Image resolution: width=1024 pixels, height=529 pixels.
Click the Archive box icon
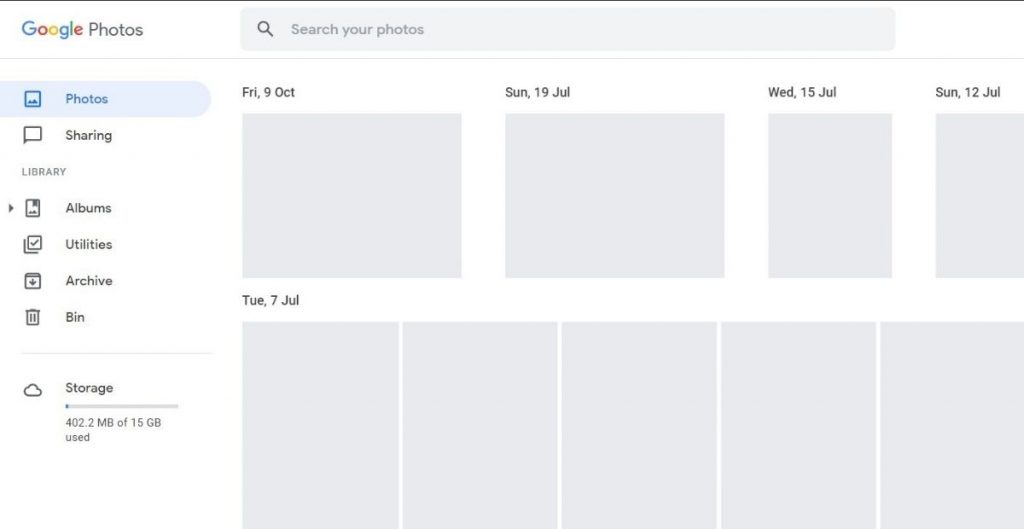pyautogui.click(x=33, y=281)
